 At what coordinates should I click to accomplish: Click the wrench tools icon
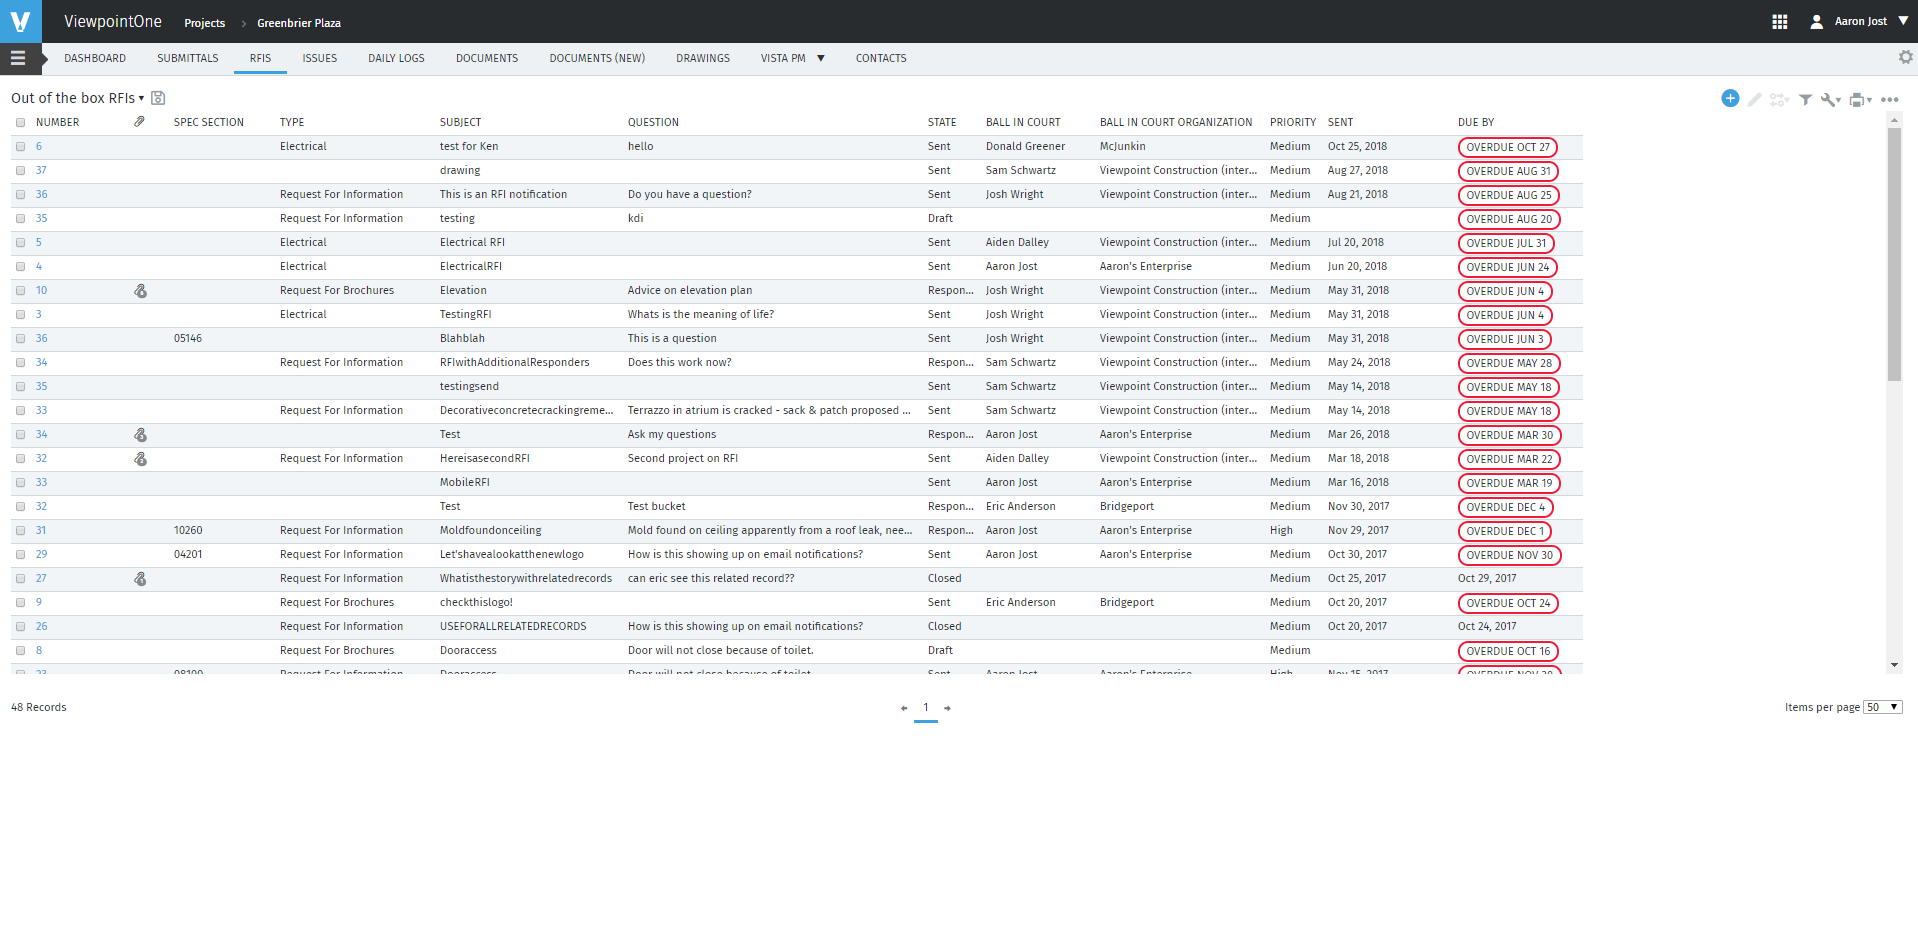[x=1828, y=99]
